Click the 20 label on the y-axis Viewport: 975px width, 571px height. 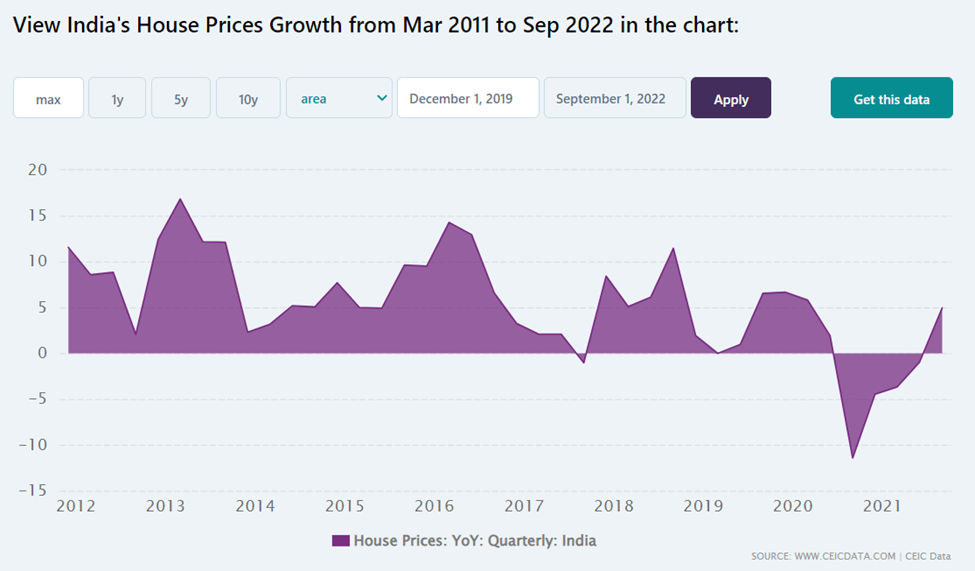pyautogui.click(x=38, y=170)
